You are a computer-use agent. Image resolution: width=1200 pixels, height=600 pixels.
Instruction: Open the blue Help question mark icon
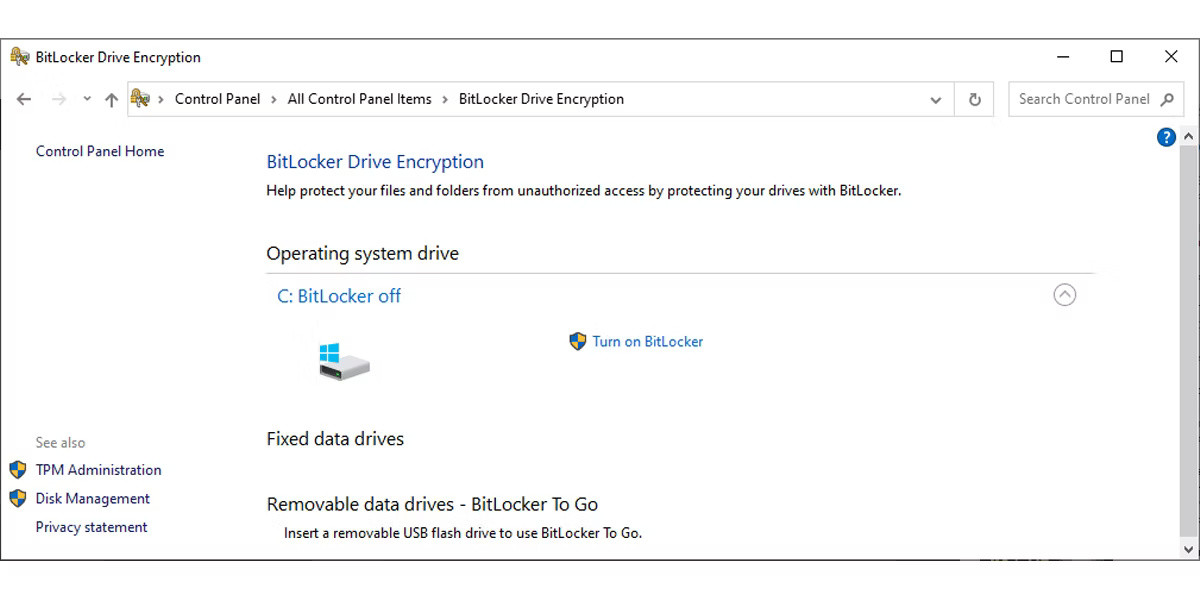pyautogui.click(x=1166, y=137)
